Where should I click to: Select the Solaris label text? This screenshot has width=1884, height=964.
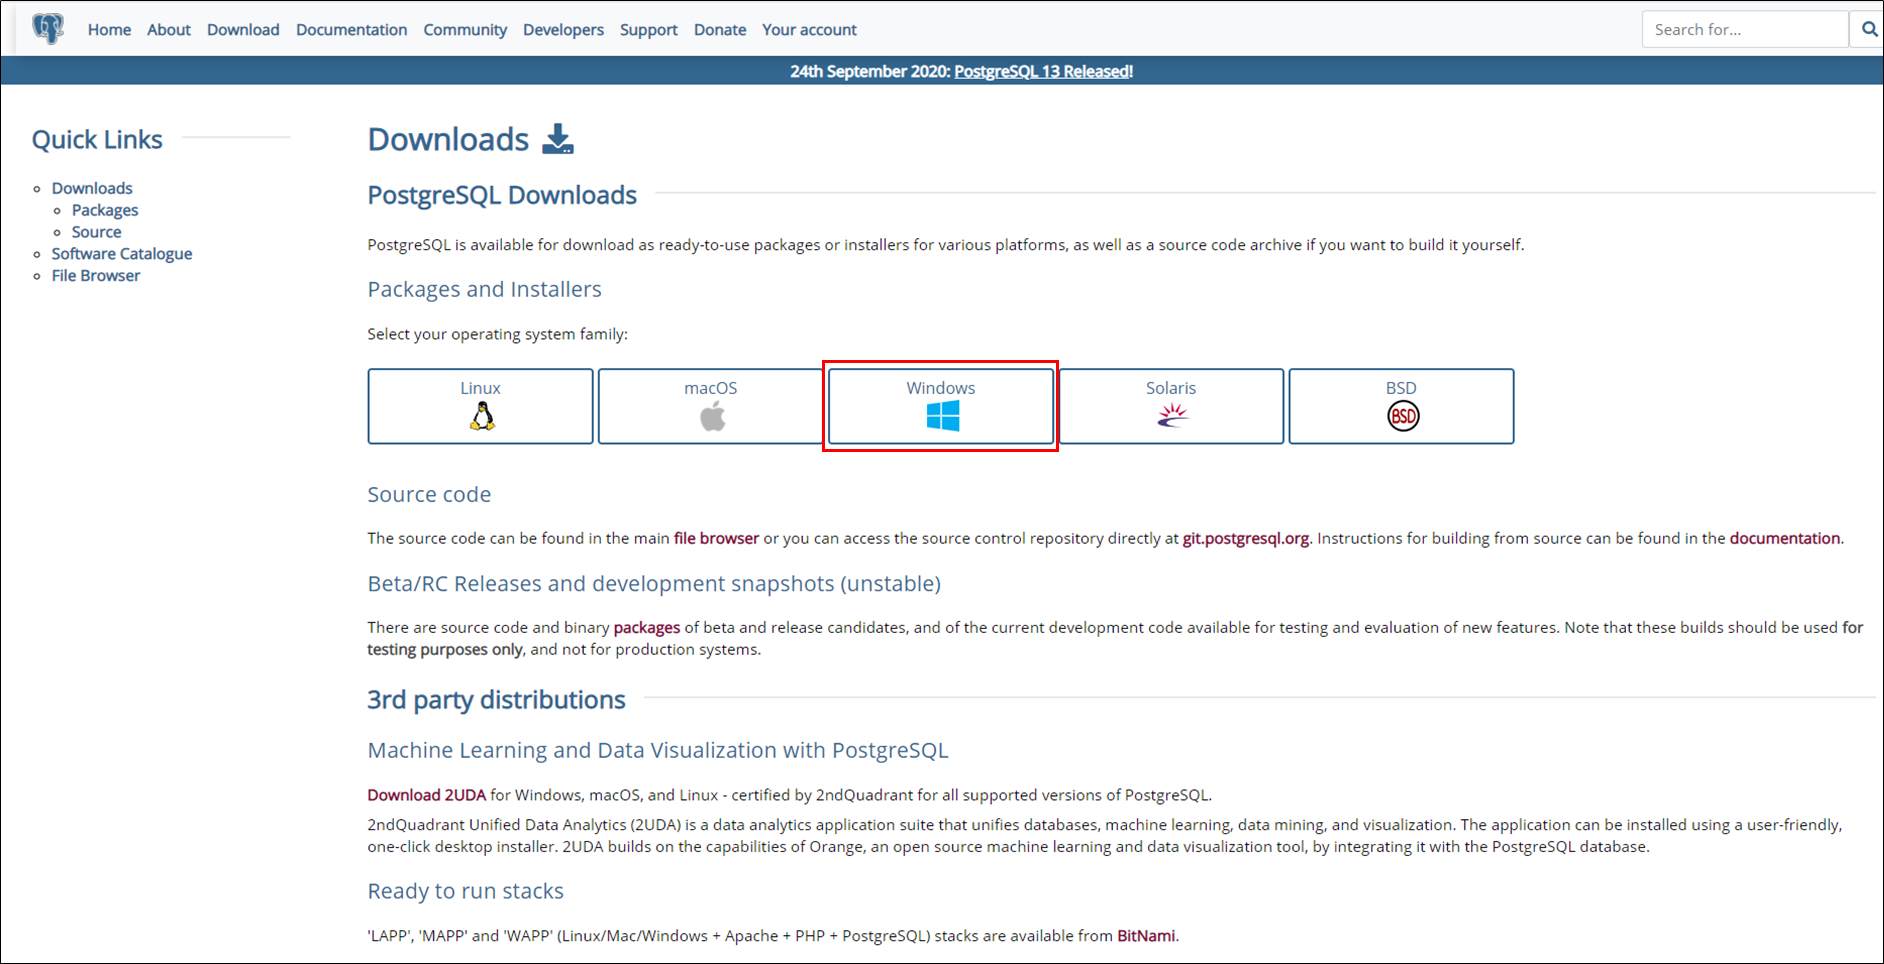[x=1171, y=388]
